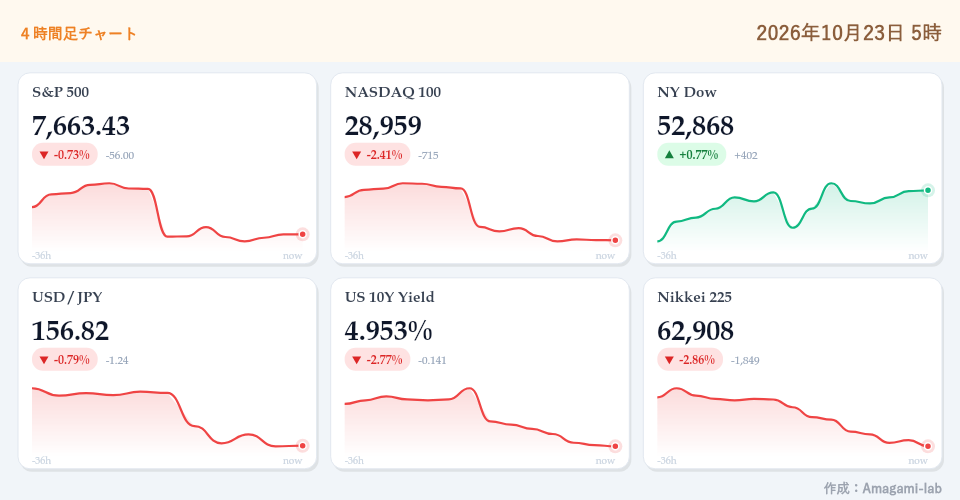960x500 pixels.
Task: Click the red endpoint dot on the Nikkei 225 chart
Action: coord(928,446)
